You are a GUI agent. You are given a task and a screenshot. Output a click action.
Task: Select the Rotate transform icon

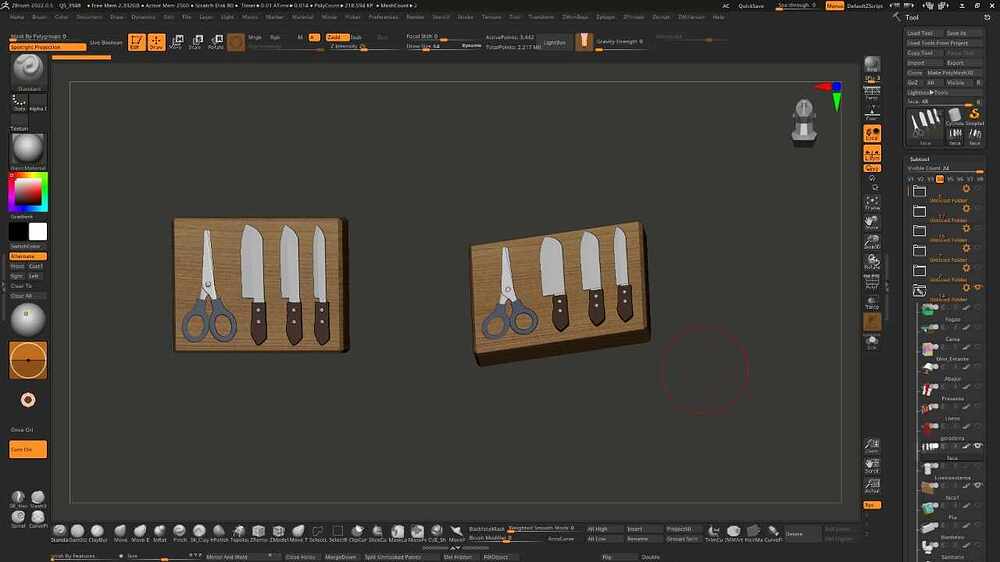point(216,42)
